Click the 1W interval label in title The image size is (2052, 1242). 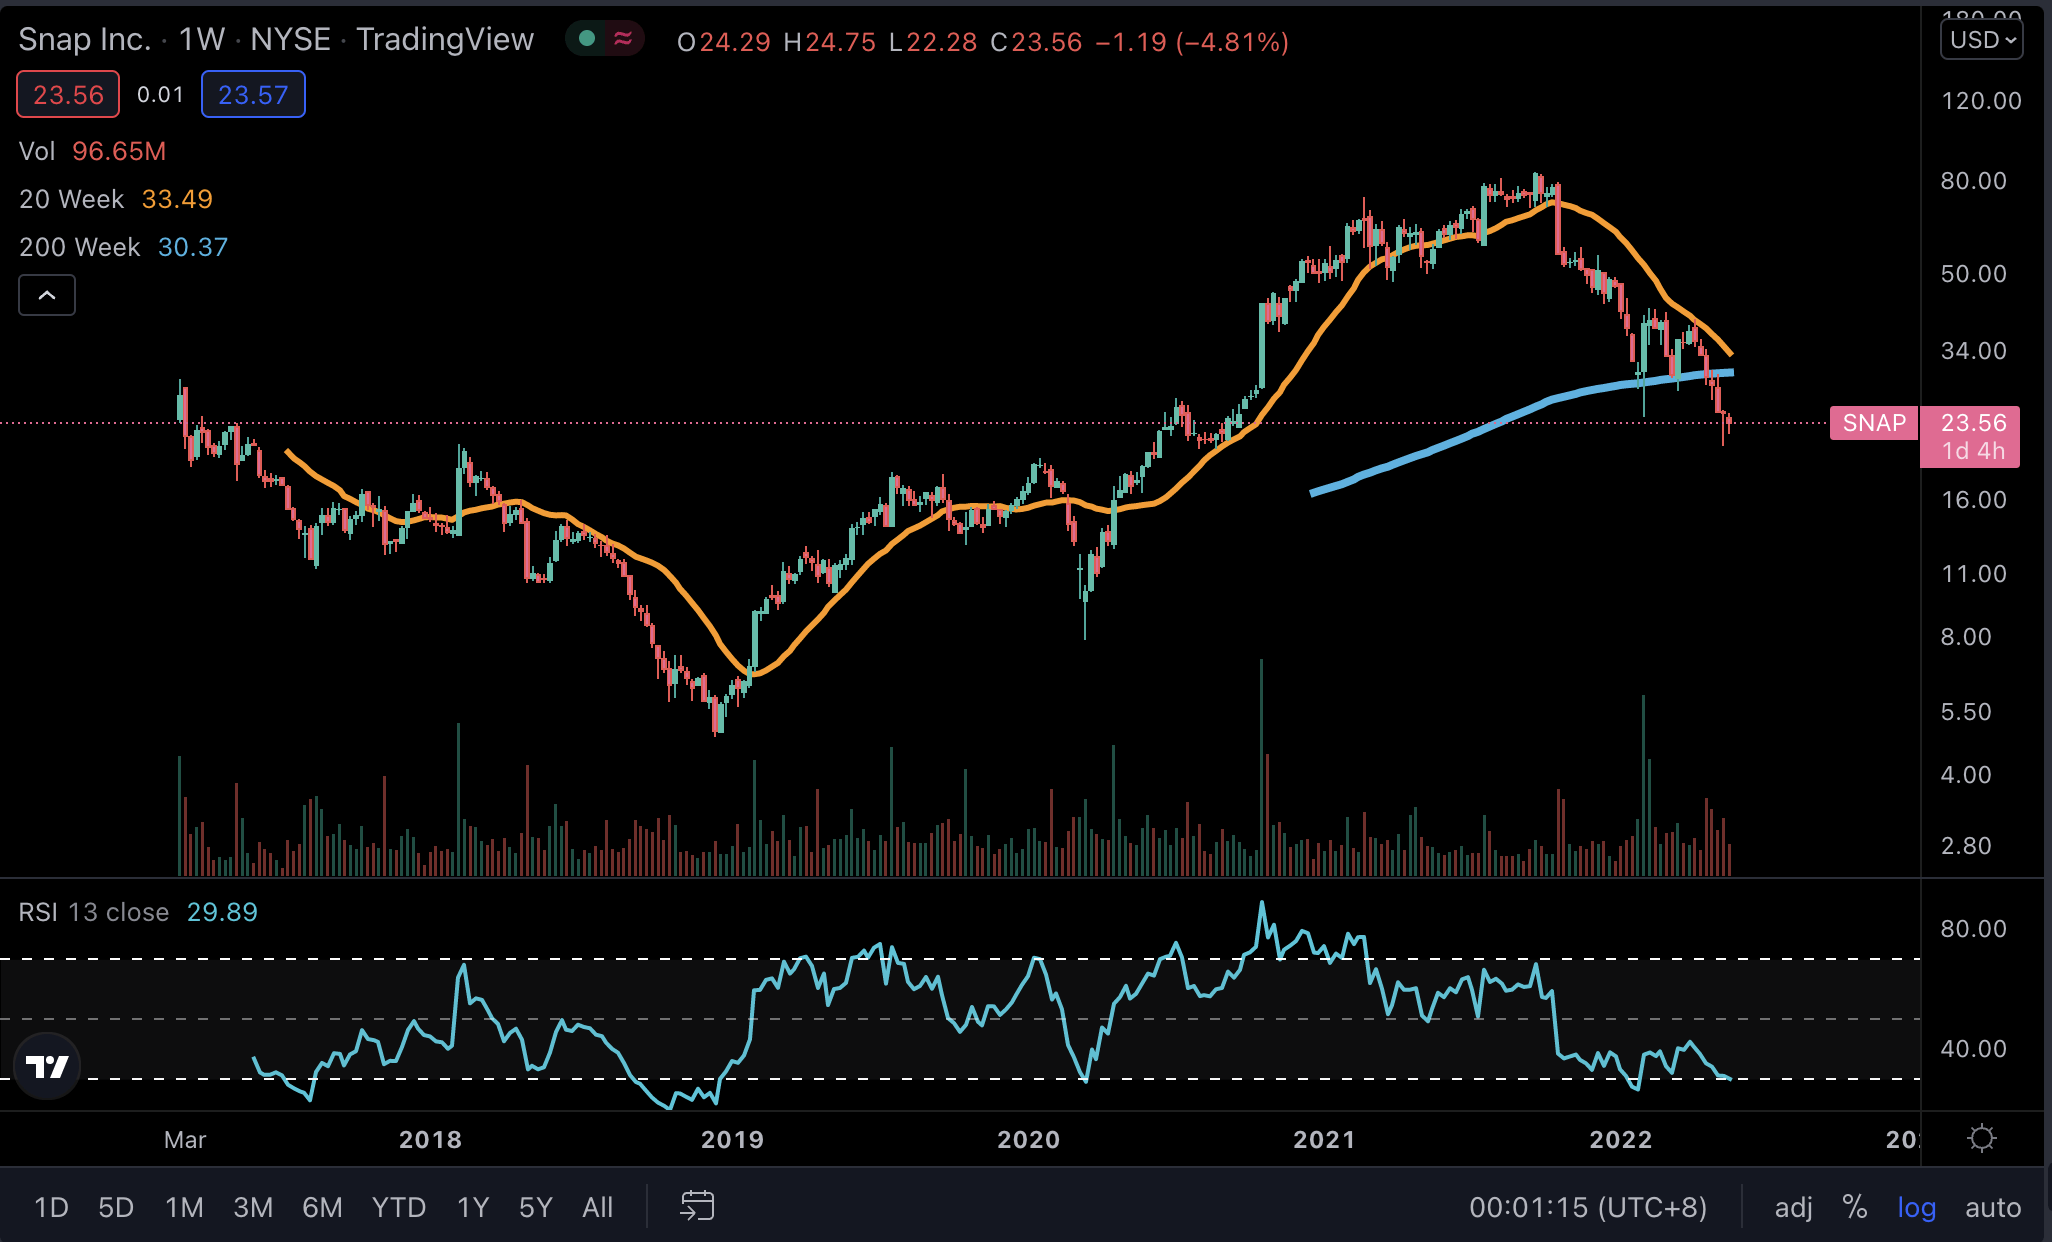click(201, 39)
